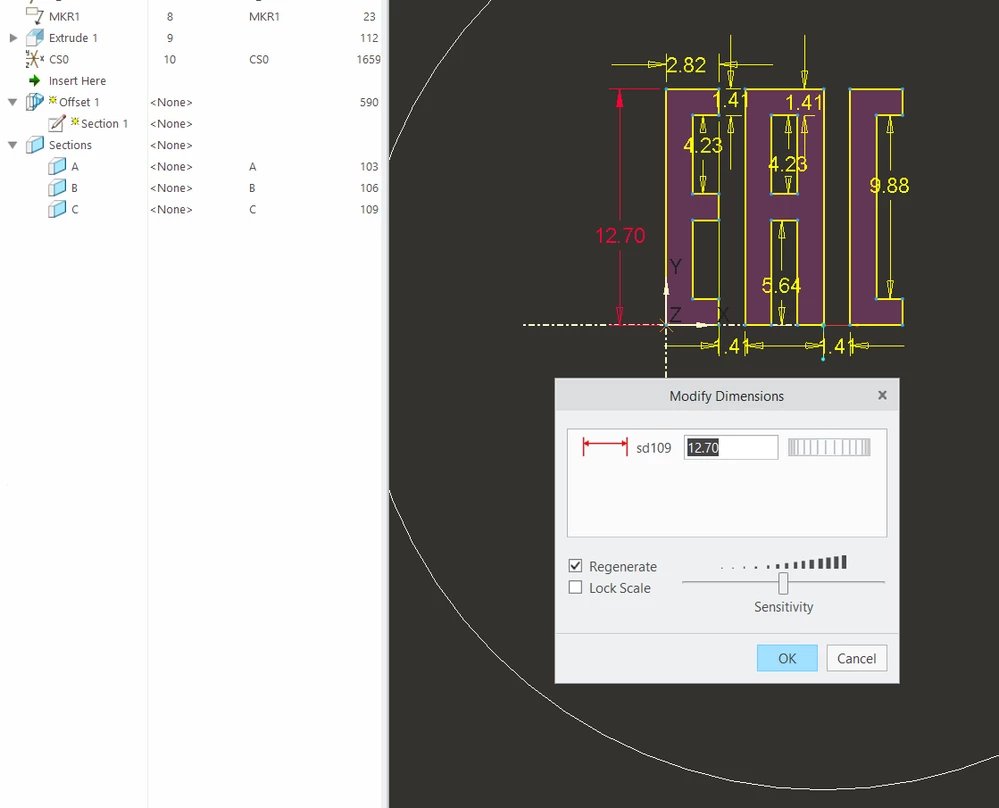
Task: Click the CS0 coordinate system icon
Action: click(35, 59)
